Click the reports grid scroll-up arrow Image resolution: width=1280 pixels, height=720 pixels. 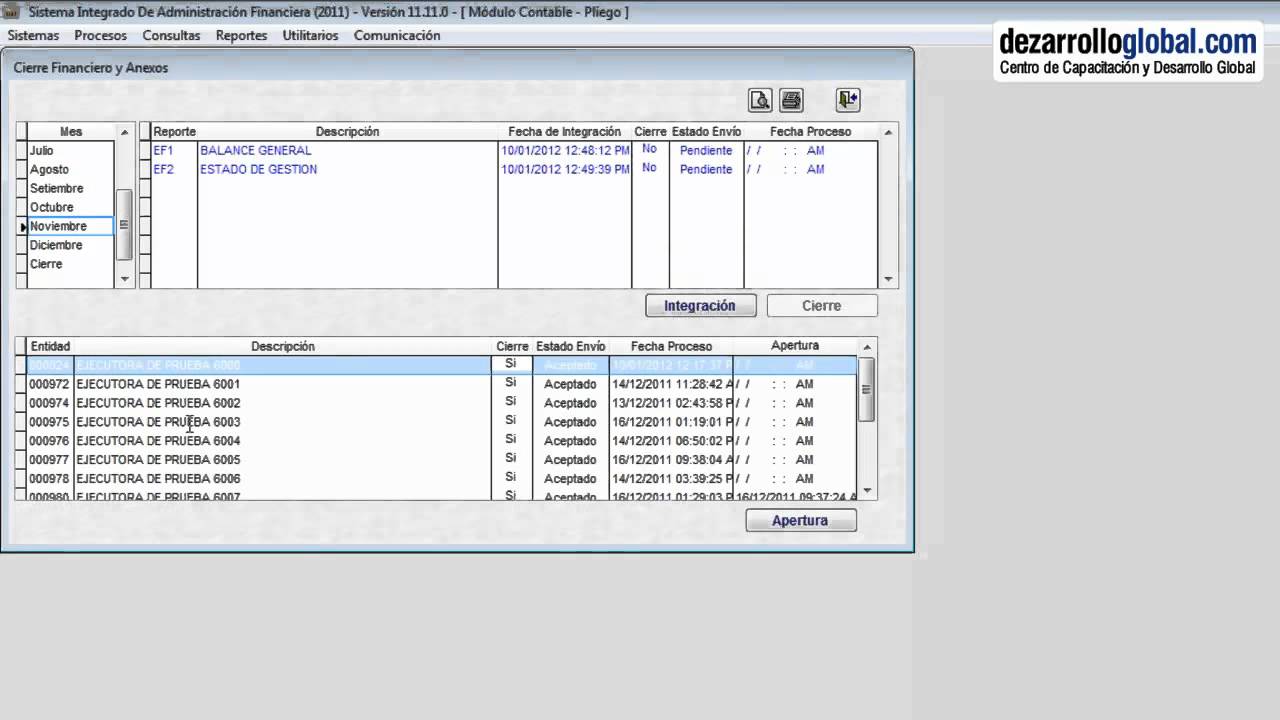888,132
